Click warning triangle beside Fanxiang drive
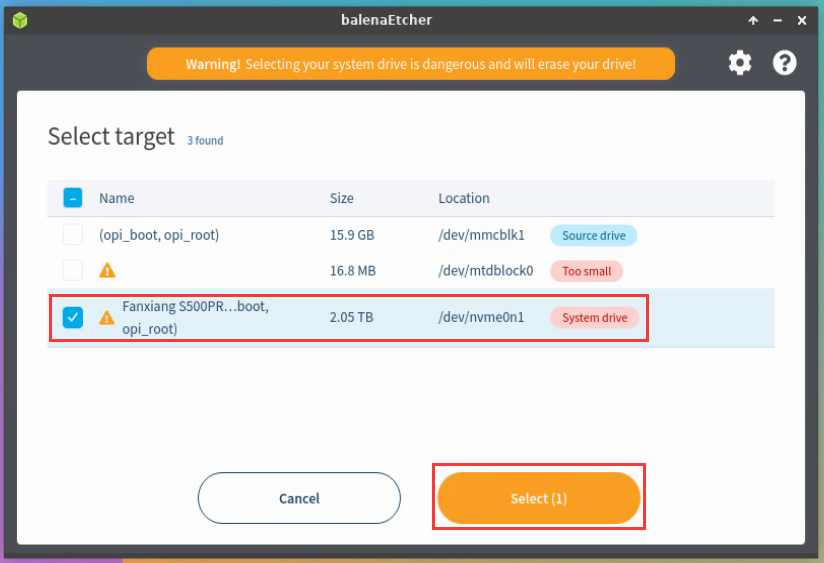The height and width of the screenshot is (563, 824). coord(107,318)
